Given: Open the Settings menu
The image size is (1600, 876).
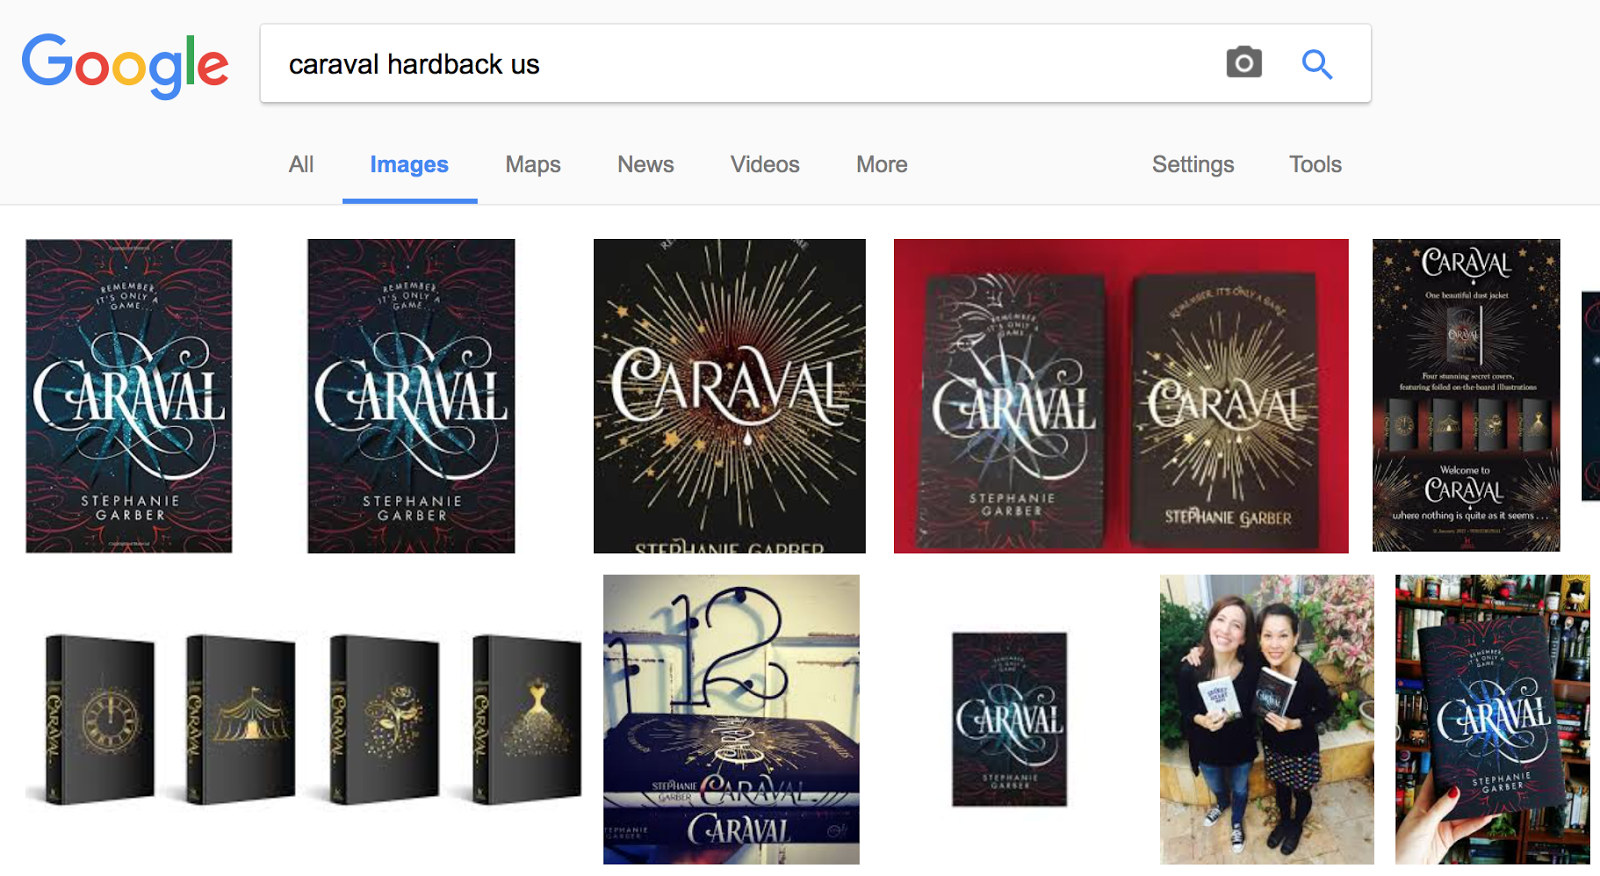Looking at the screenshot, I should tap(1193, 164).
